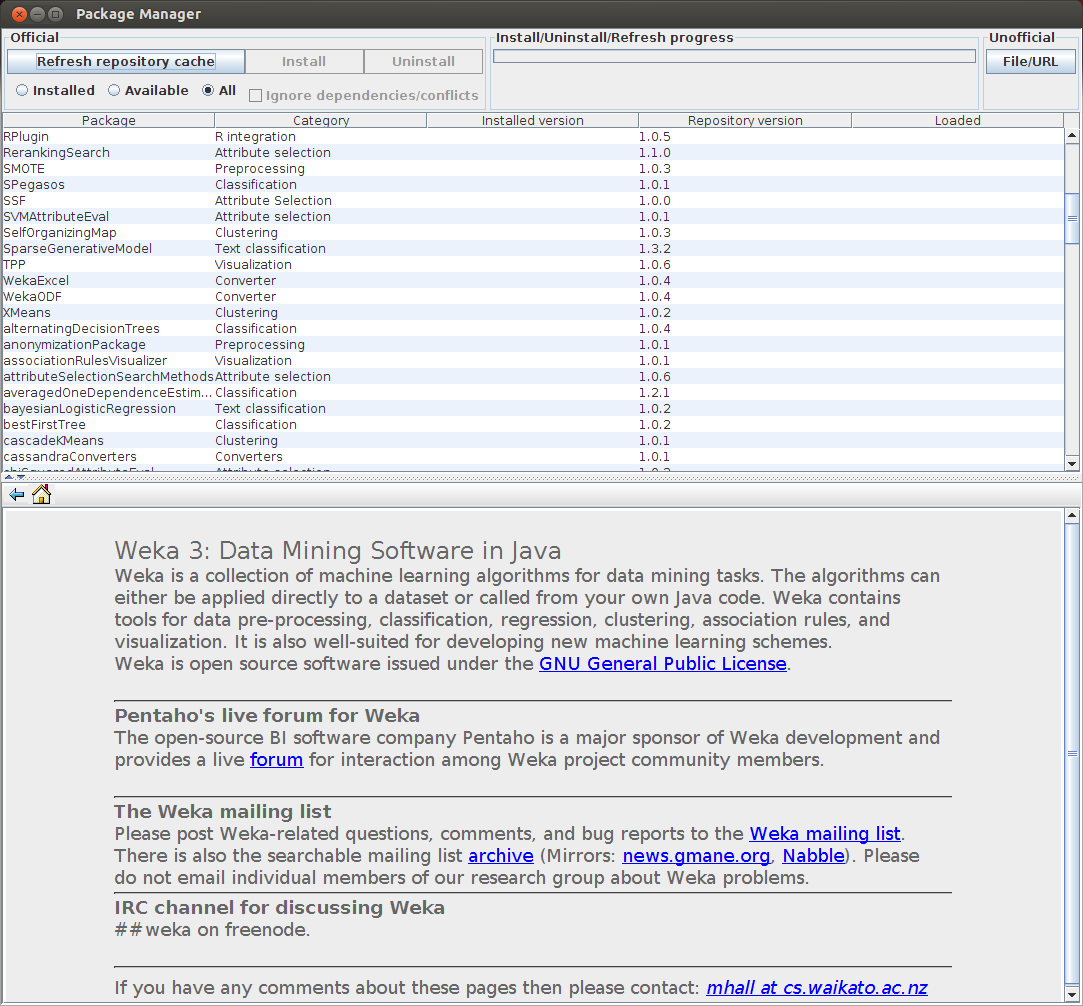Image resolution: width=1083 pixels, height=1006 pixels.
Task: Open the archive link
Action: pyautogui.click(x=501, y=855)
